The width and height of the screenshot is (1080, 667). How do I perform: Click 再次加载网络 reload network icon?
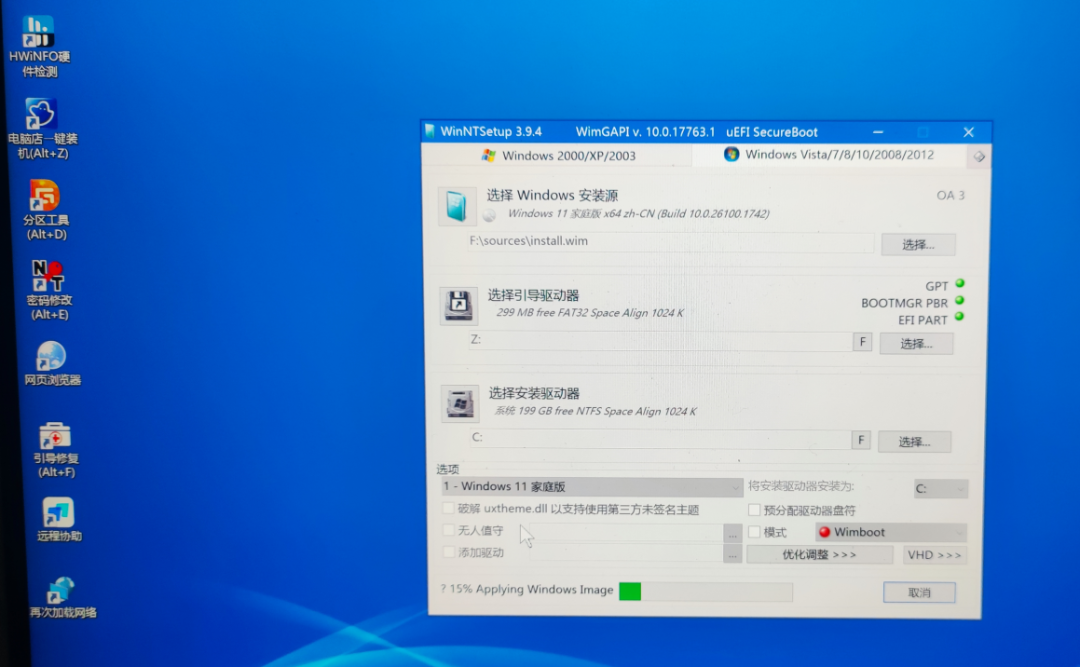[x=61, y=590]
